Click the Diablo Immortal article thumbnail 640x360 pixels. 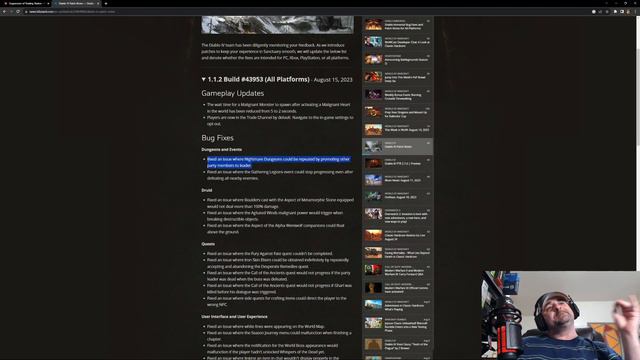[373, 25]
